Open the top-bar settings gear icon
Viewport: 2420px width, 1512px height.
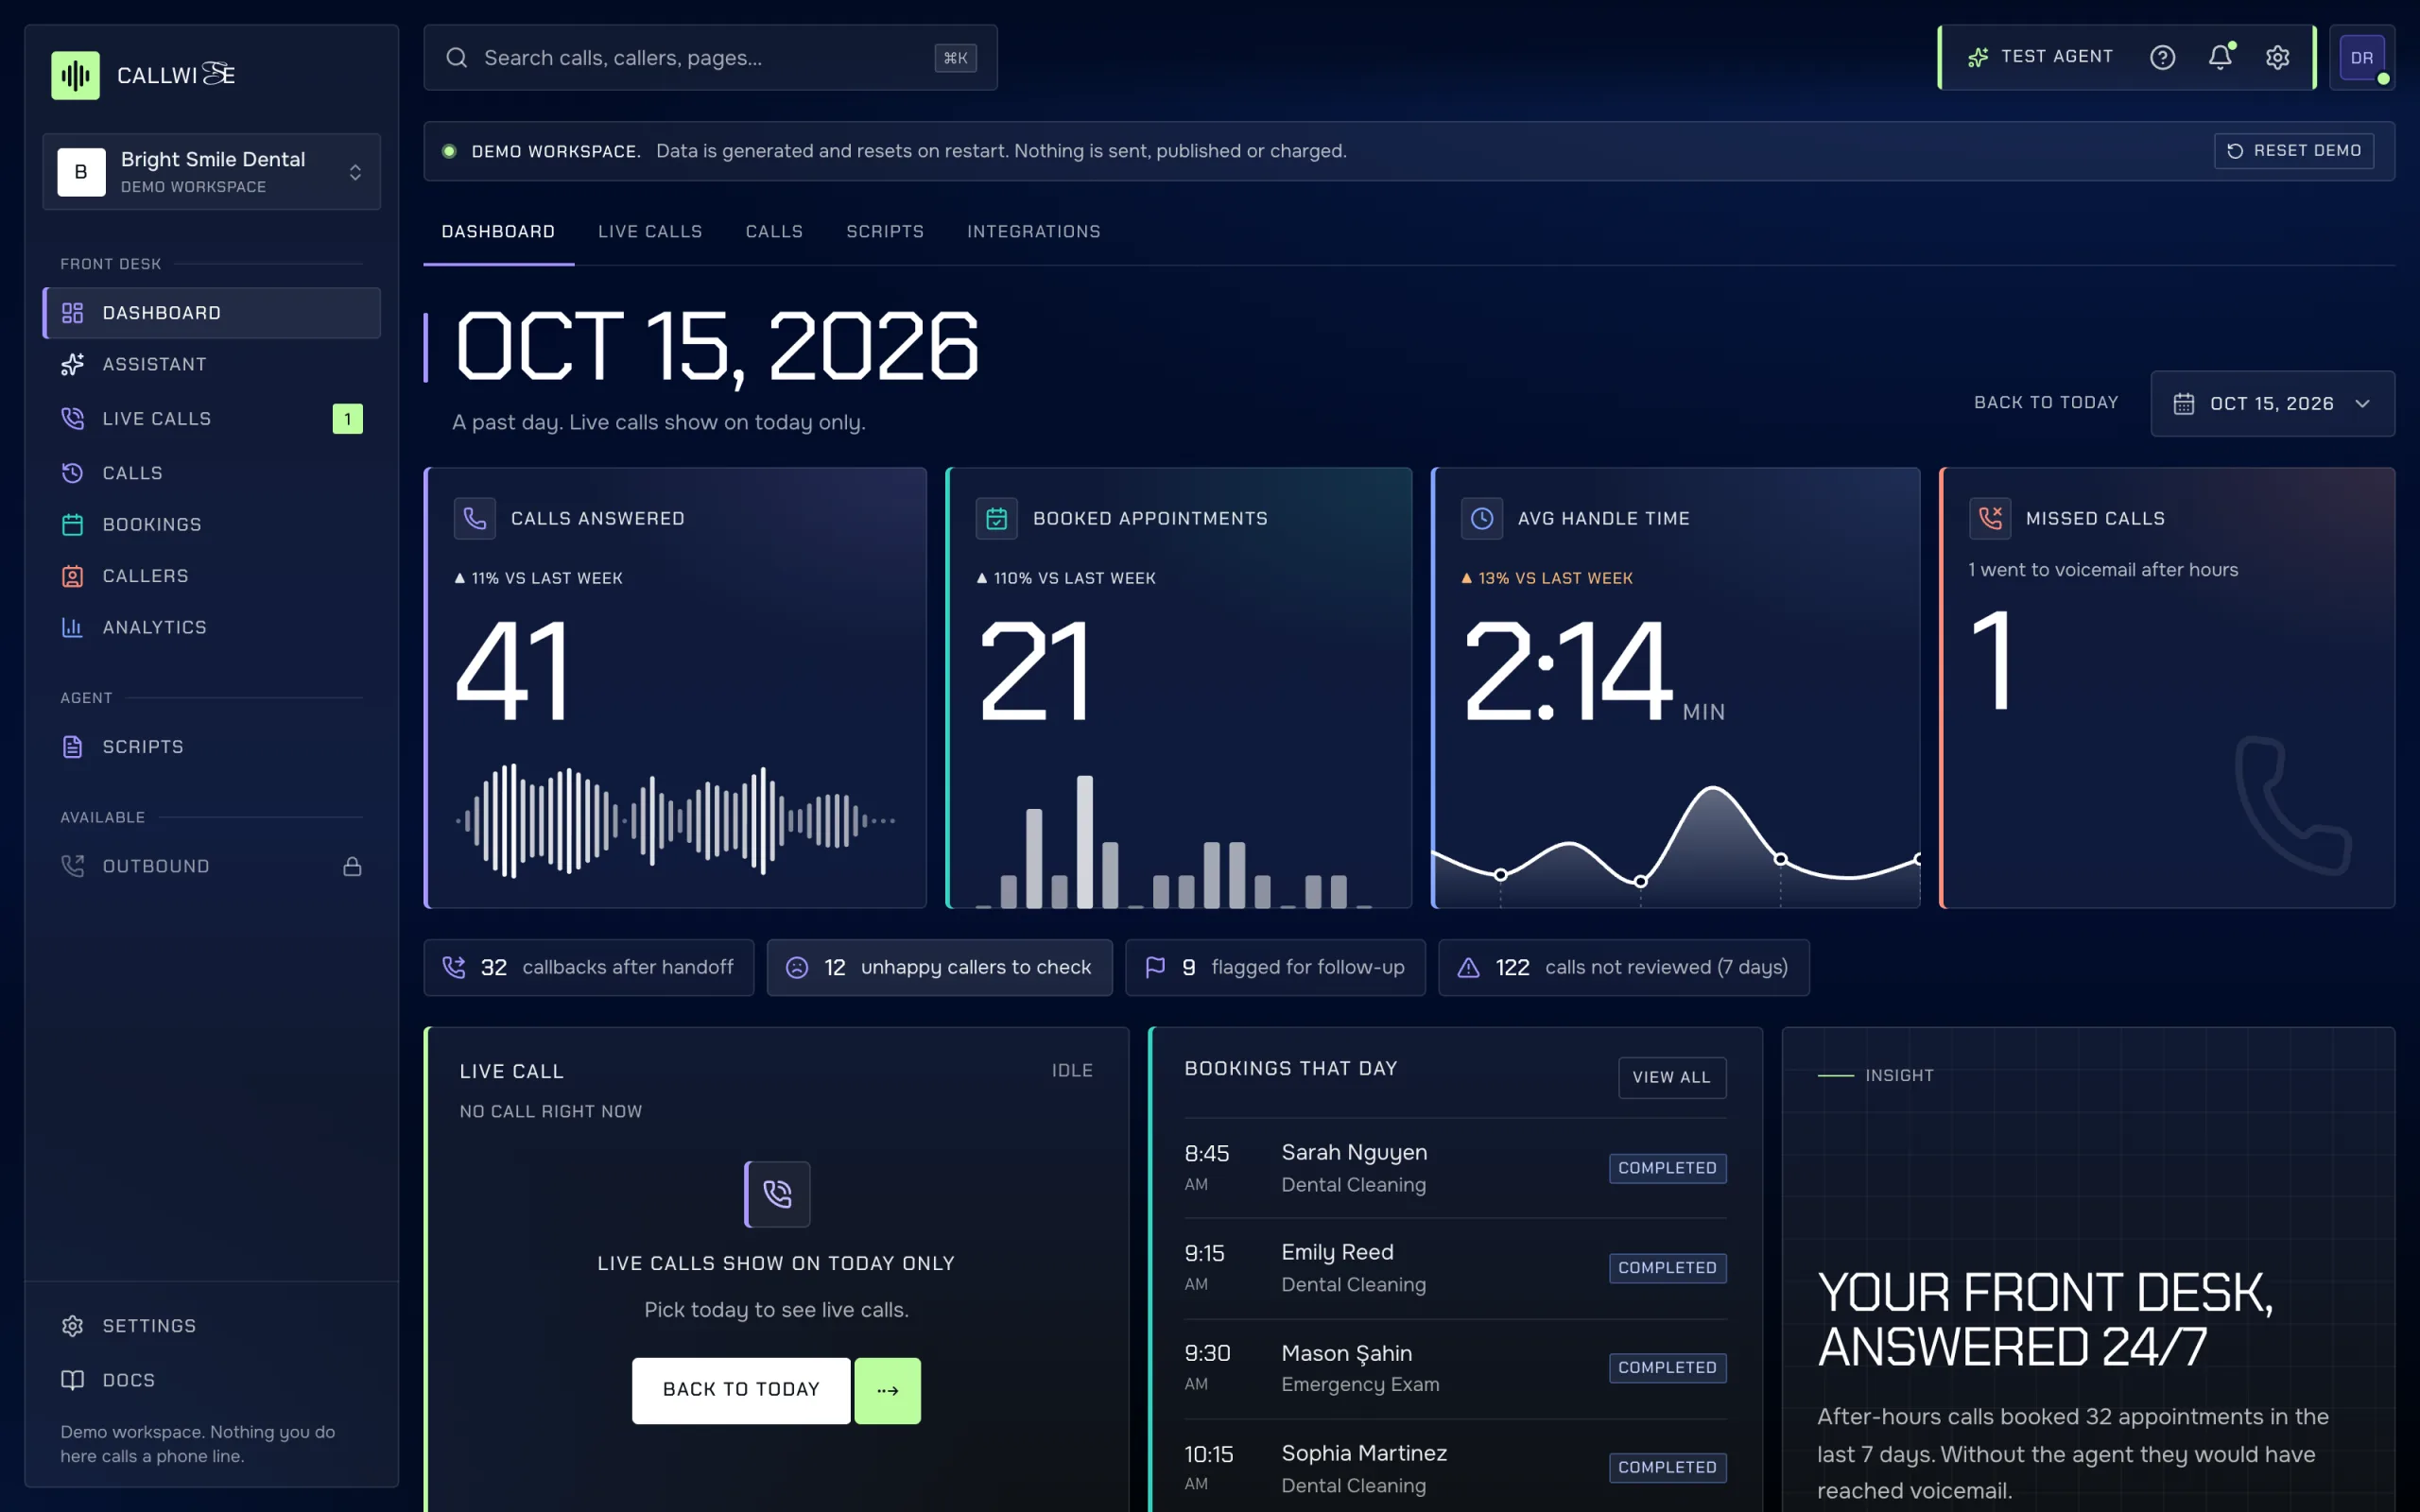pyautogui.click(x=2277, y=57)
